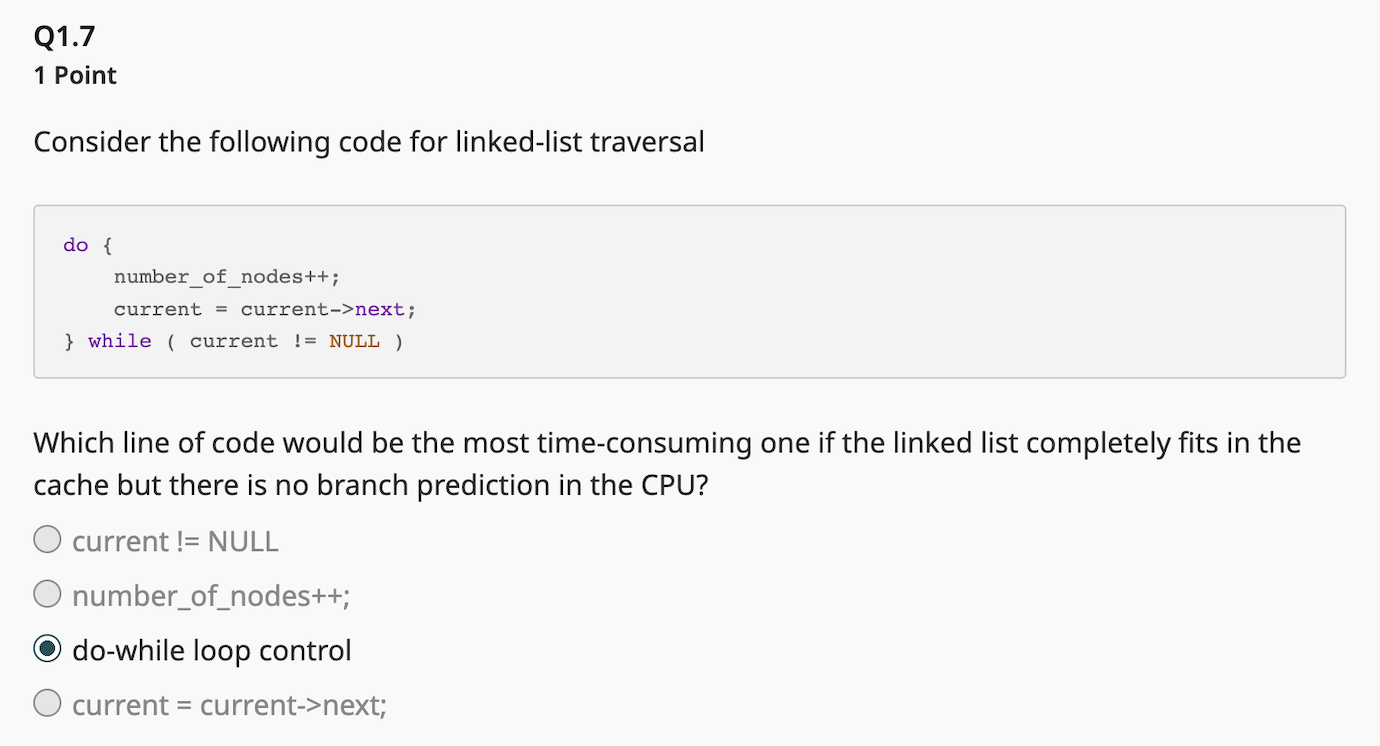
Task: Click the "current != NULL" answer label
Action: (175, 542)
